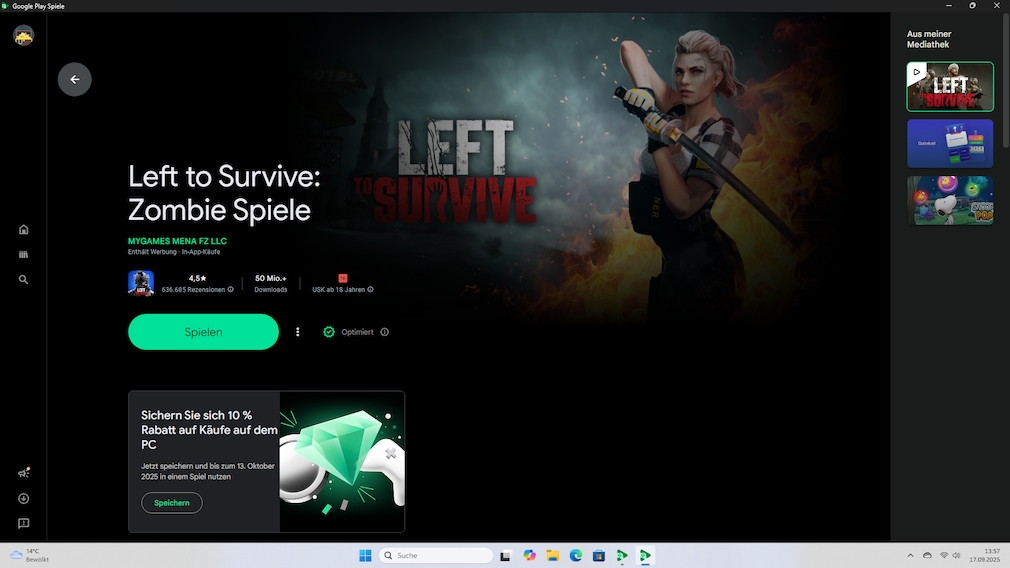Expand the system tray hidden icons chevron
The width and height of the screenshot is (1010, 568).
coord(910,555)
